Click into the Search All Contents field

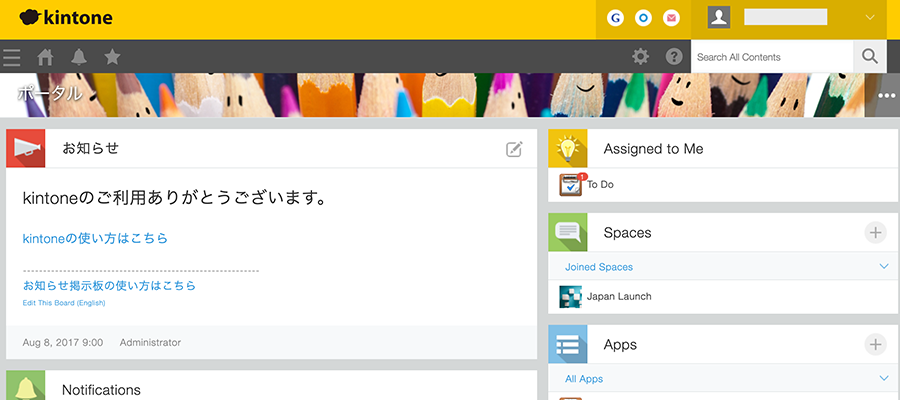pos(770,57)
